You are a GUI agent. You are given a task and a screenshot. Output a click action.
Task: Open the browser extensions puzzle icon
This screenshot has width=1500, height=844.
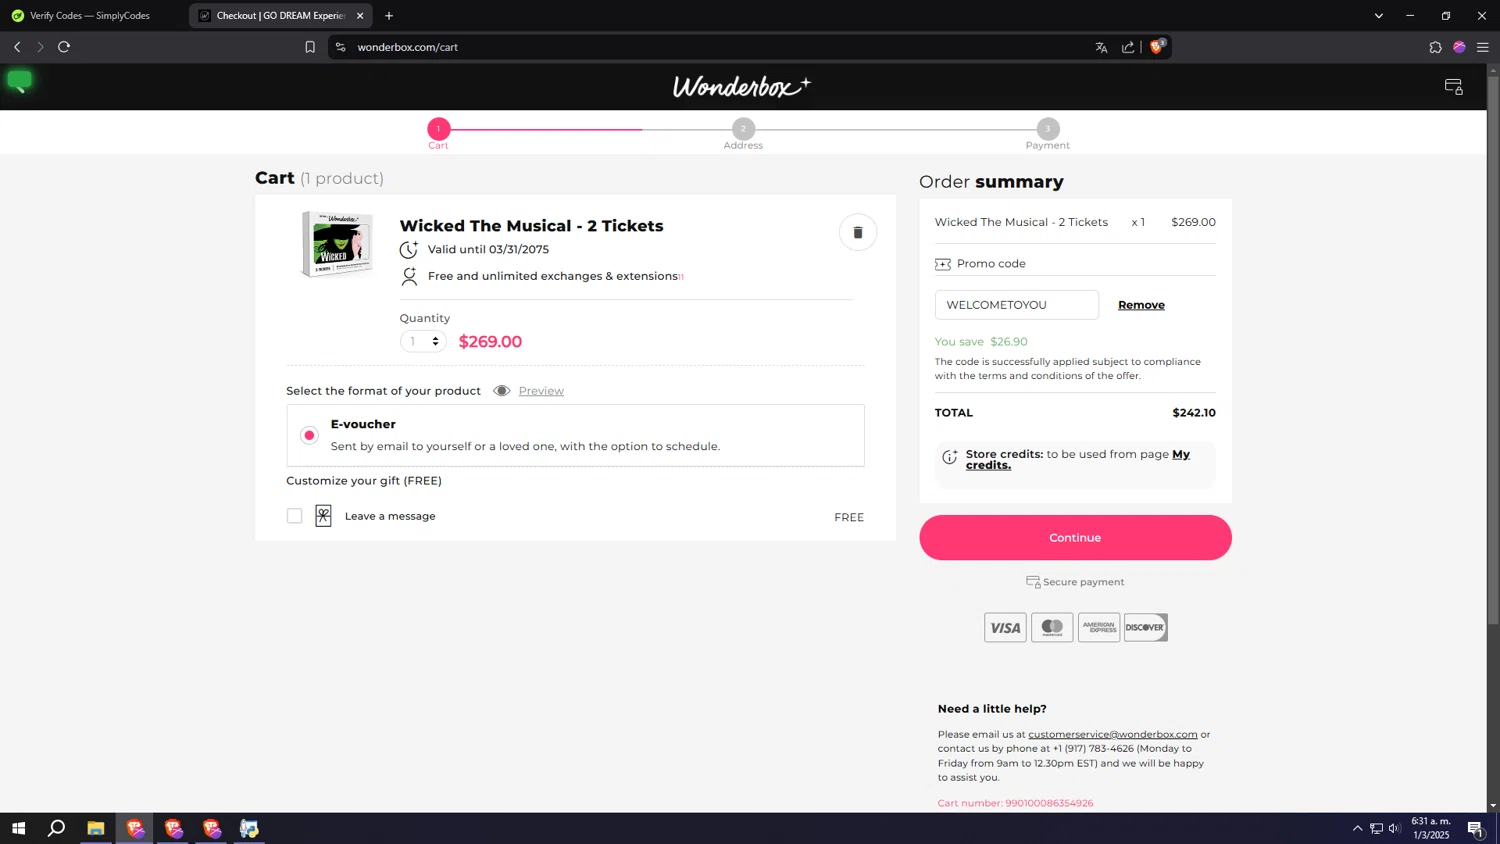1435,47
